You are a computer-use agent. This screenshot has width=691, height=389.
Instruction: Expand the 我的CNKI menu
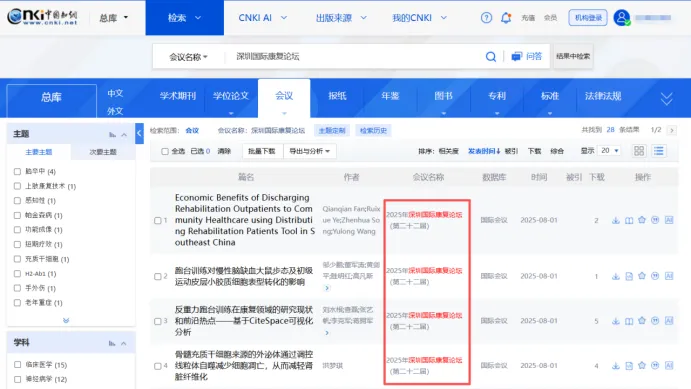point(420,18)
